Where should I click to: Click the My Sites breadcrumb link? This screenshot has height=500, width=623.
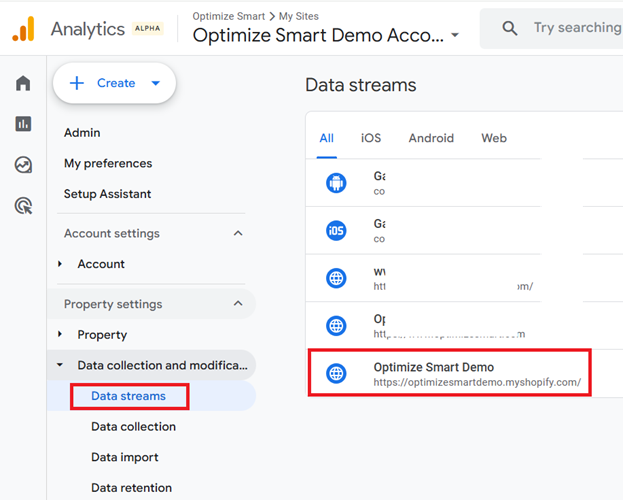tap(299, 16)
